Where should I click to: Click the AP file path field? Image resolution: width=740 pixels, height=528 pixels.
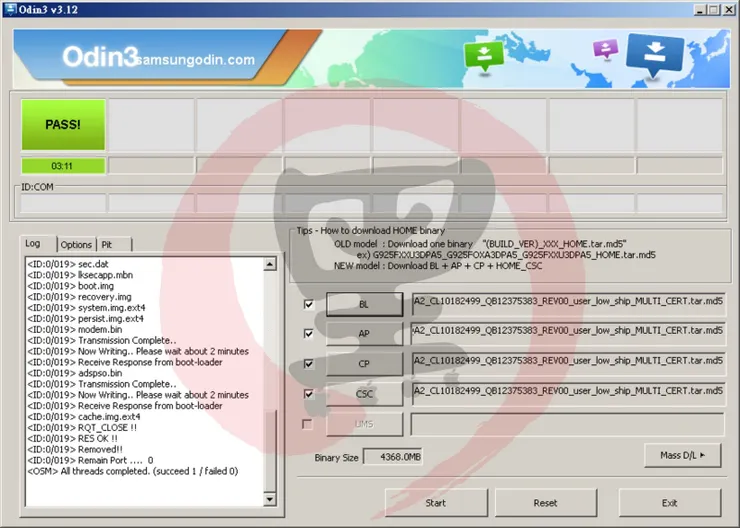pyautogui.click(x=568, y=333)
